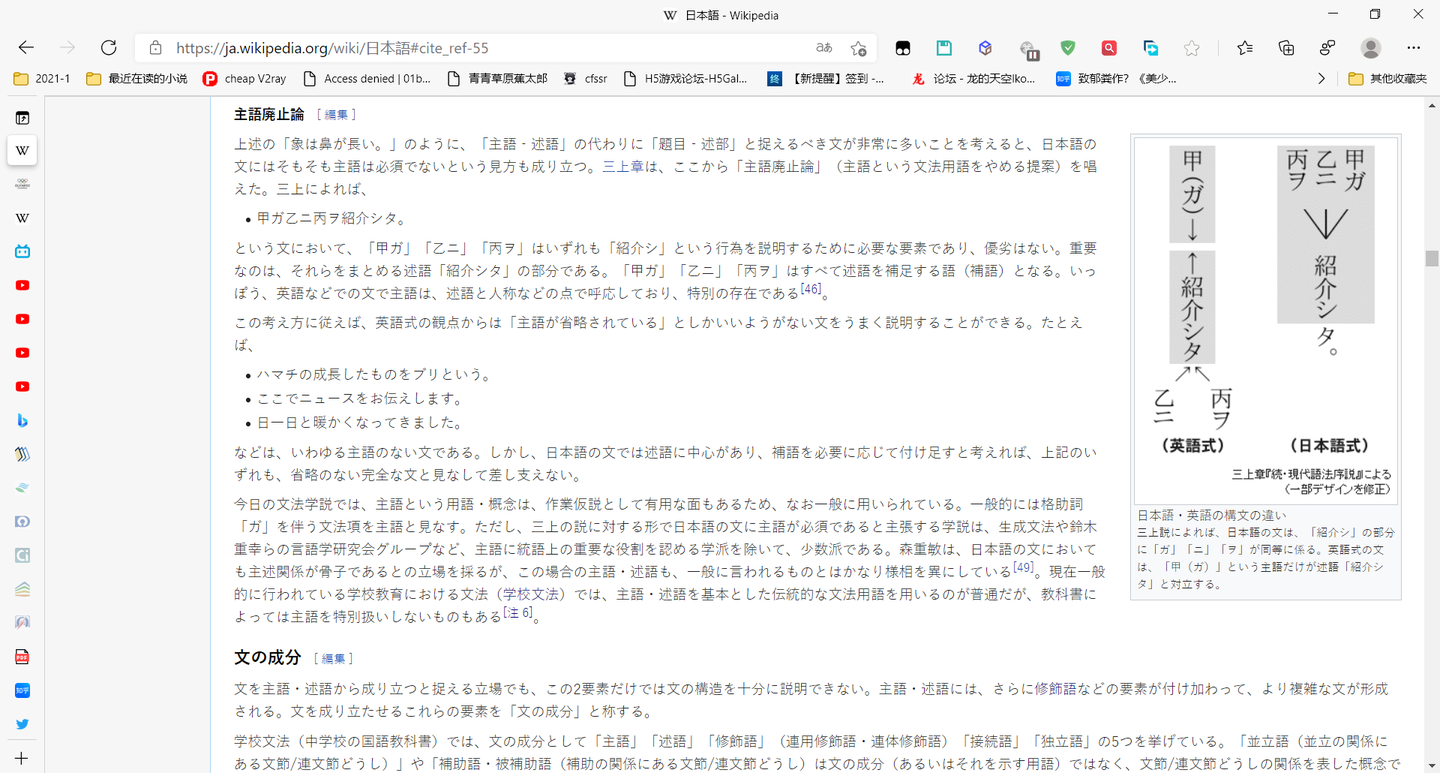The image size is (1440, 773).
Task: Open the 致郁粪作? bookmark
Action: pyautogui.click(x=1116, y=78)
